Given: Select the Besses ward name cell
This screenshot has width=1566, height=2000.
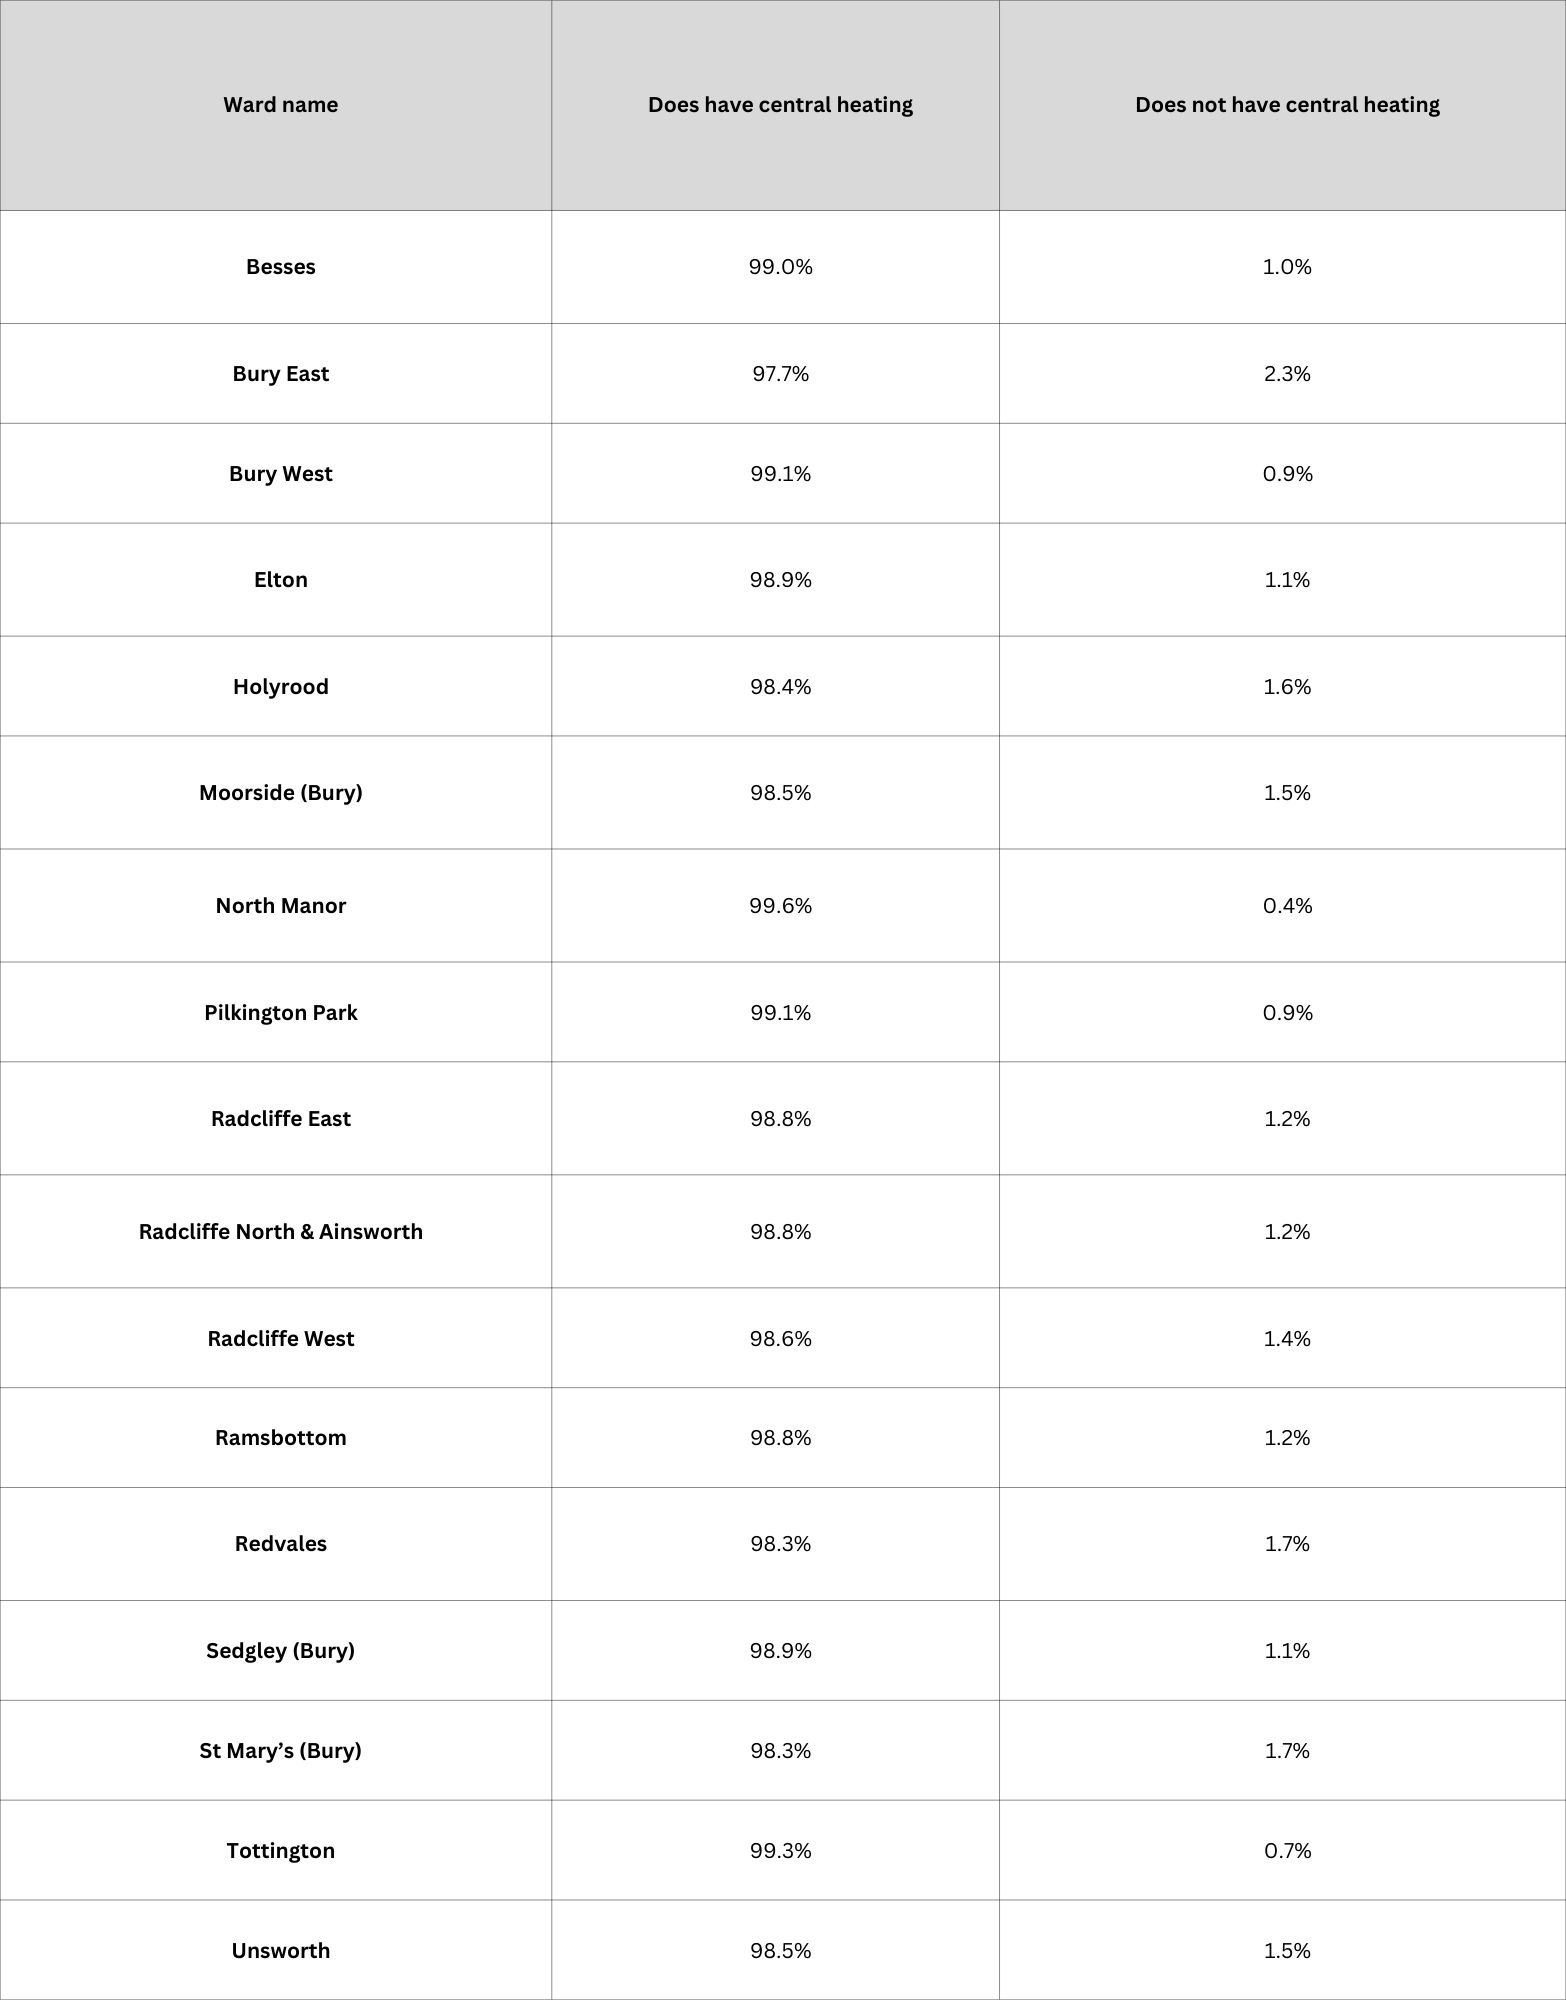Looking at the screenshot, I should point(280,267).
